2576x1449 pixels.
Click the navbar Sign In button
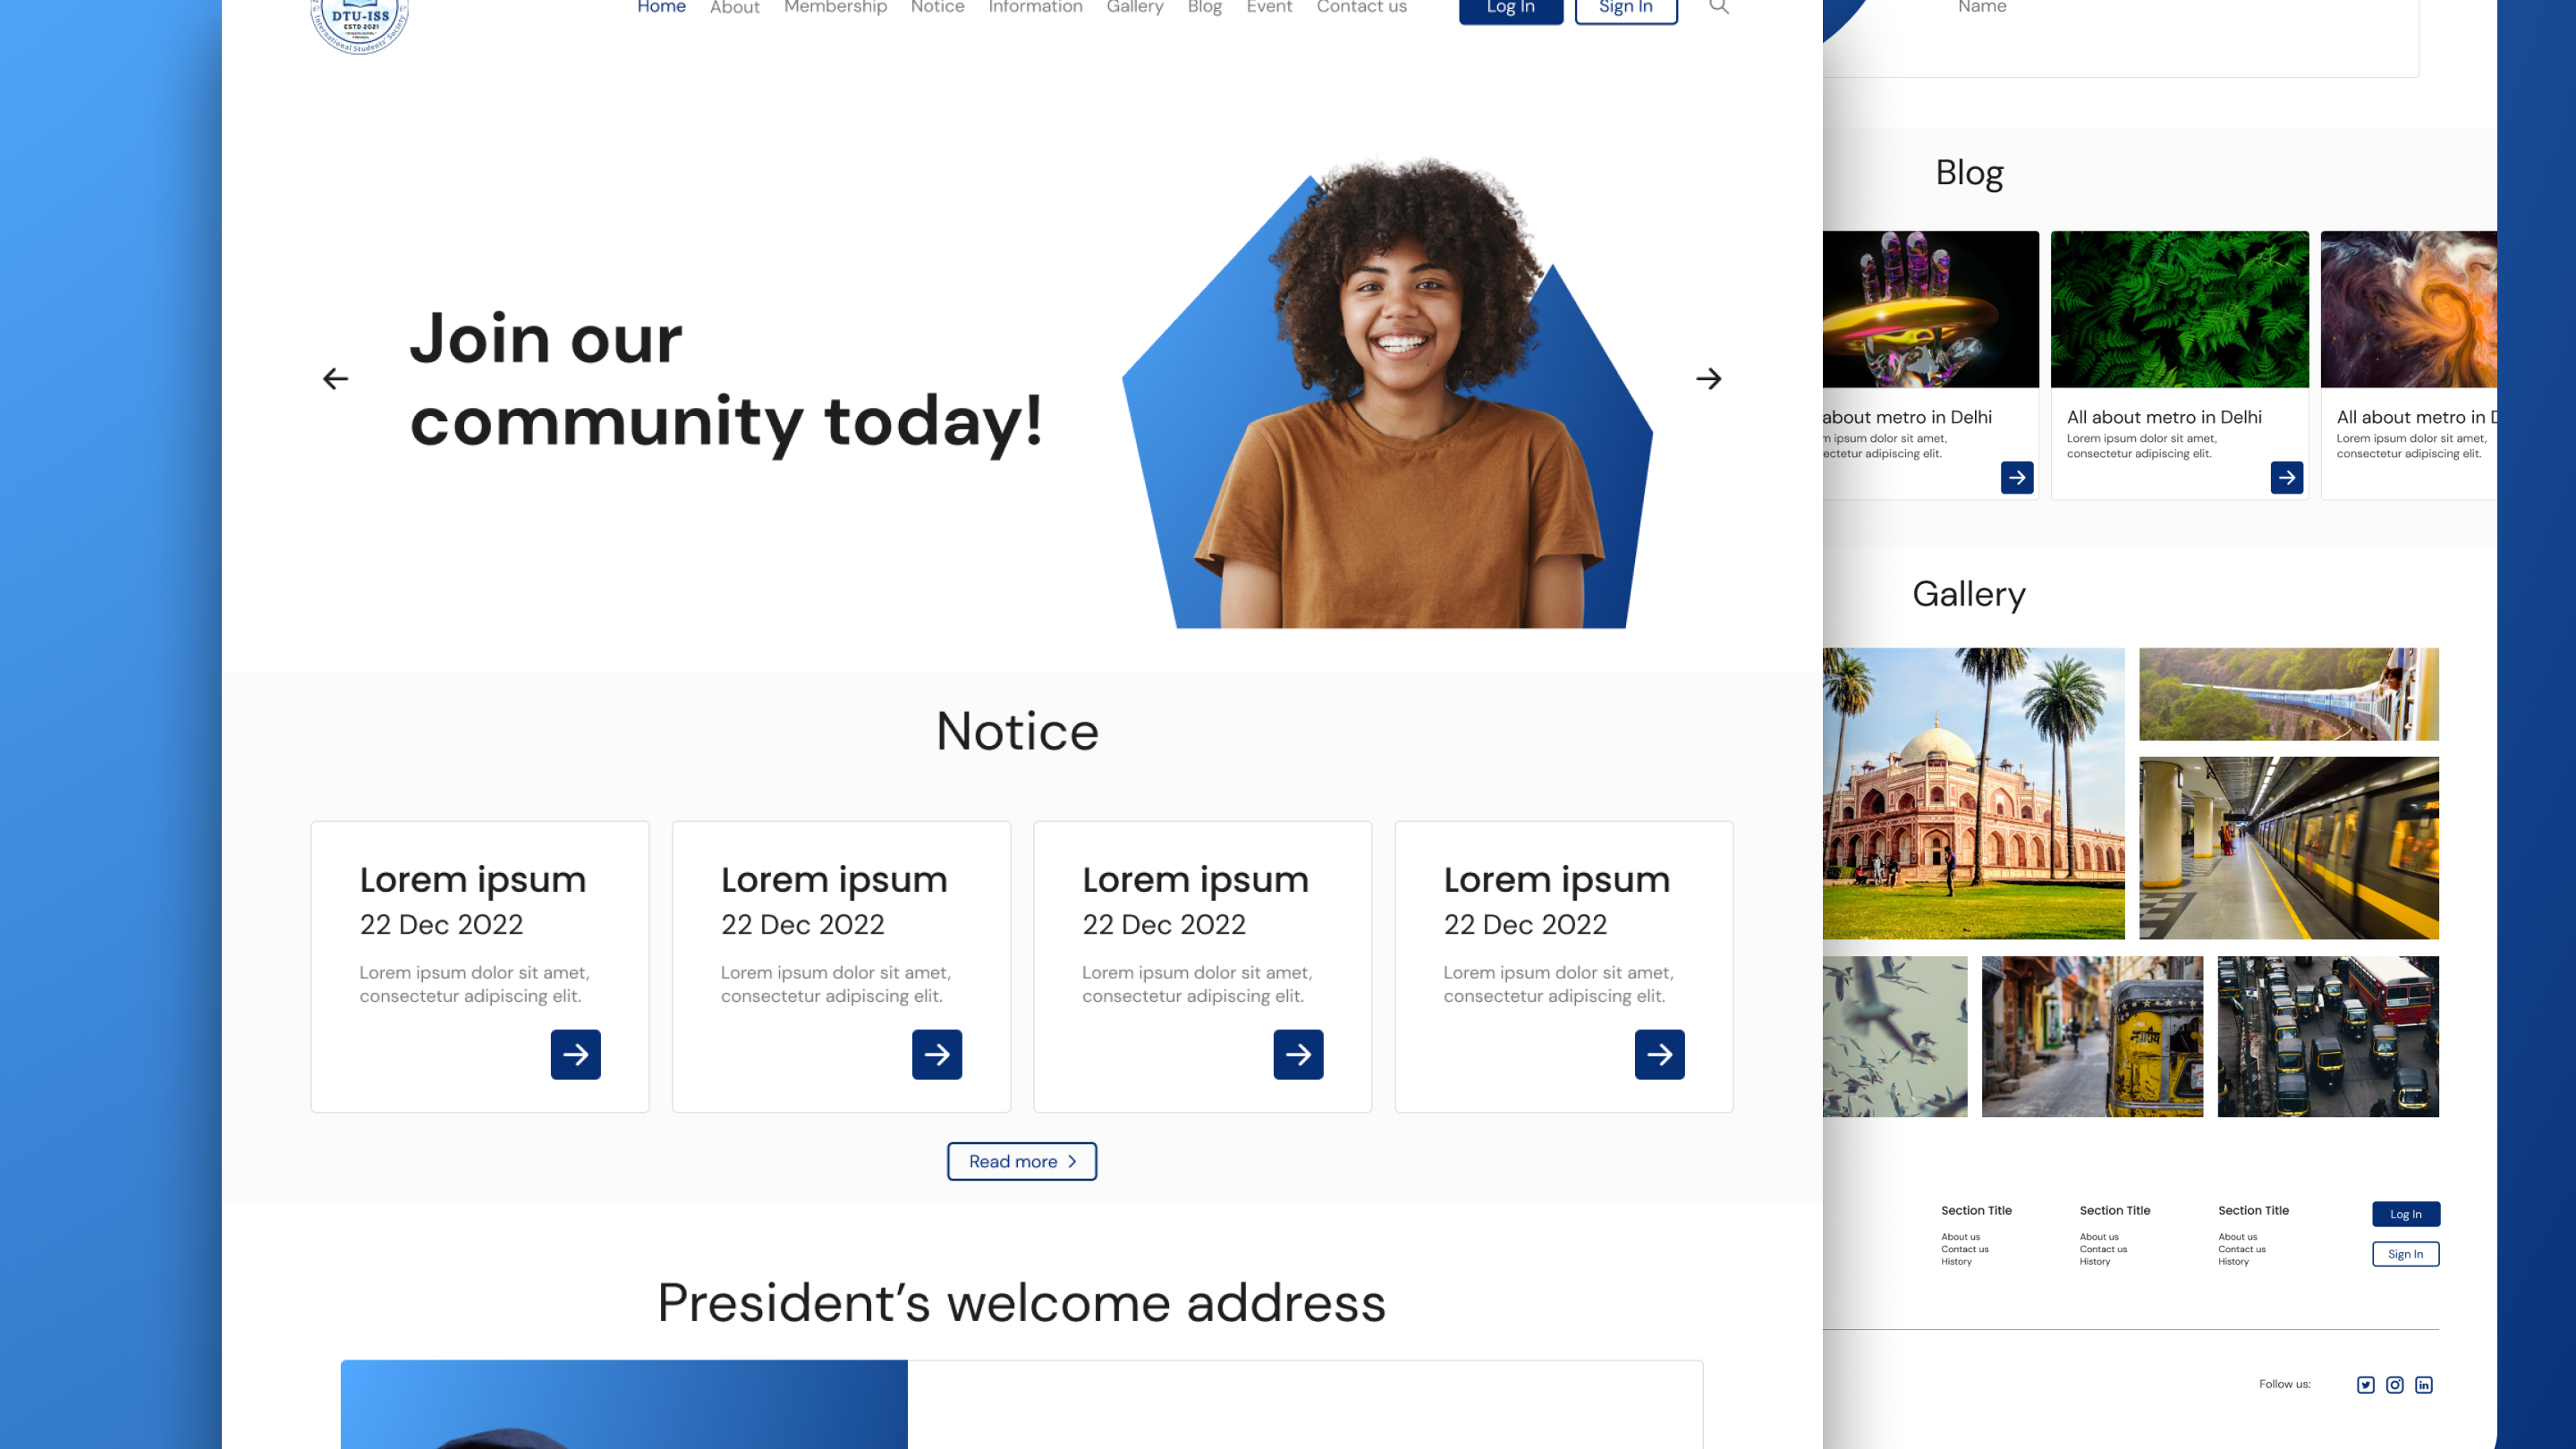(x=1625, y=9)
